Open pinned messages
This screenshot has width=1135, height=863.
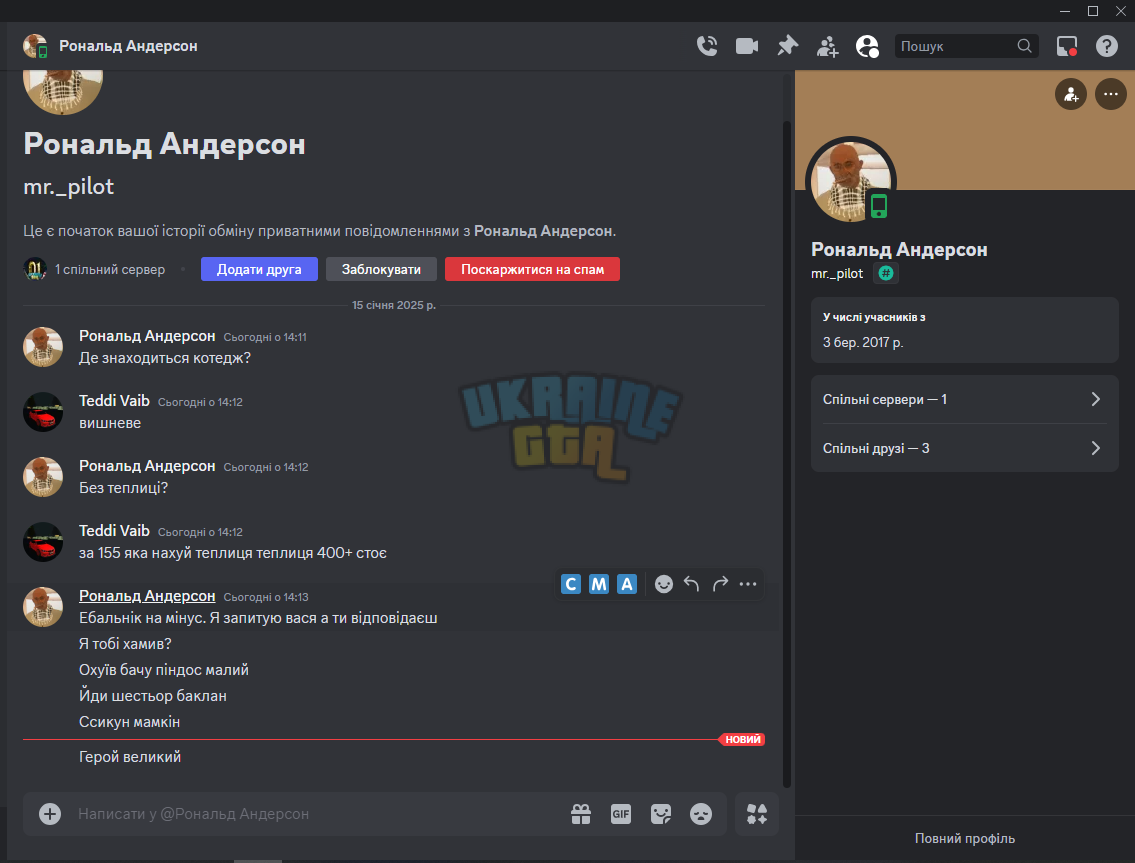(788, 46)
